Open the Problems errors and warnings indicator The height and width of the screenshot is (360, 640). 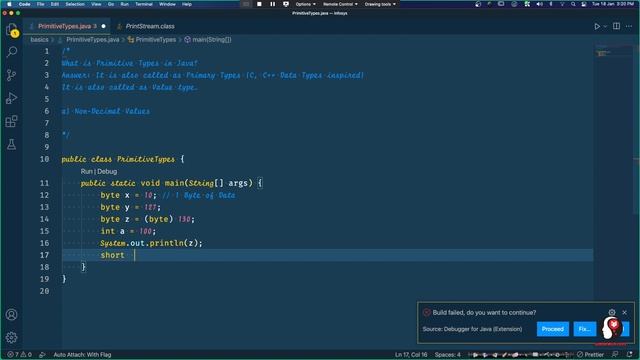click(x=19, y=354)
